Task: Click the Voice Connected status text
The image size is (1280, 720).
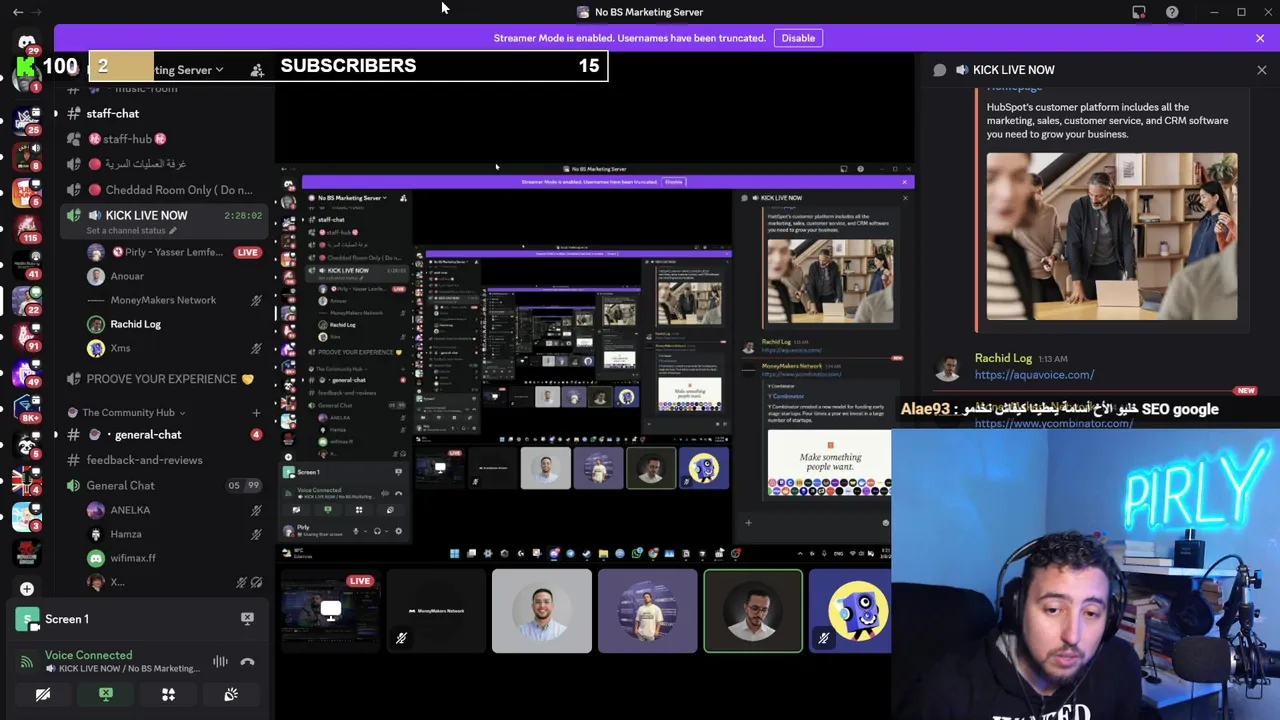Action: pyautogui.click(x=88, y=655)
